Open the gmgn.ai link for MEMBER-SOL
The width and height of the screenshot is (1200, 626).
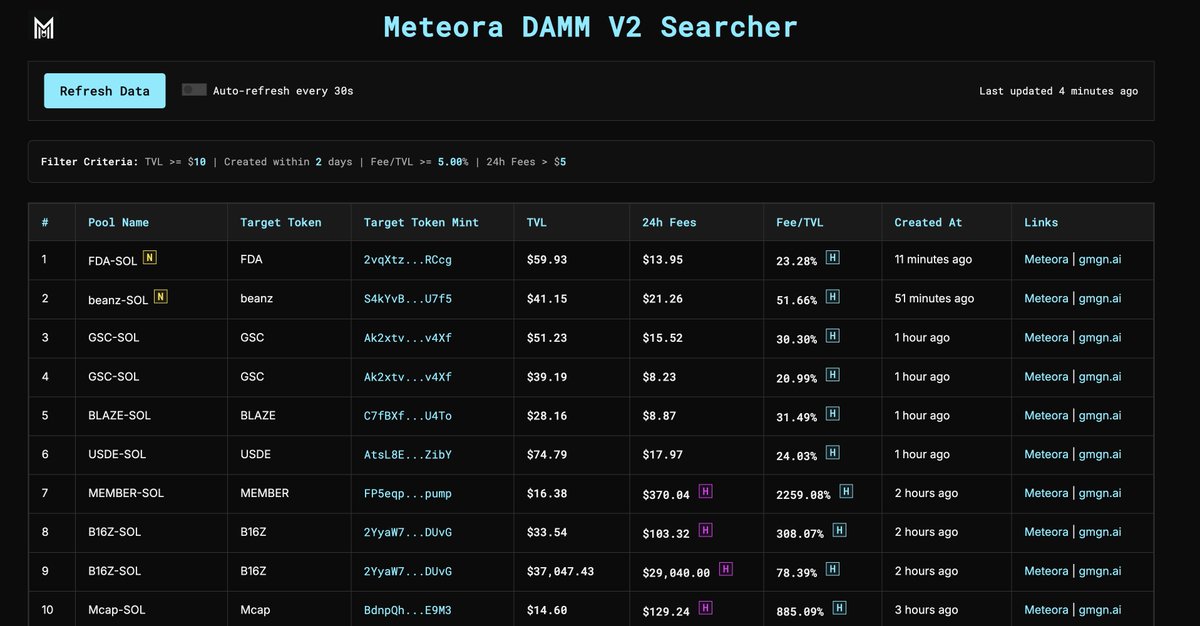pos(1099,493)
